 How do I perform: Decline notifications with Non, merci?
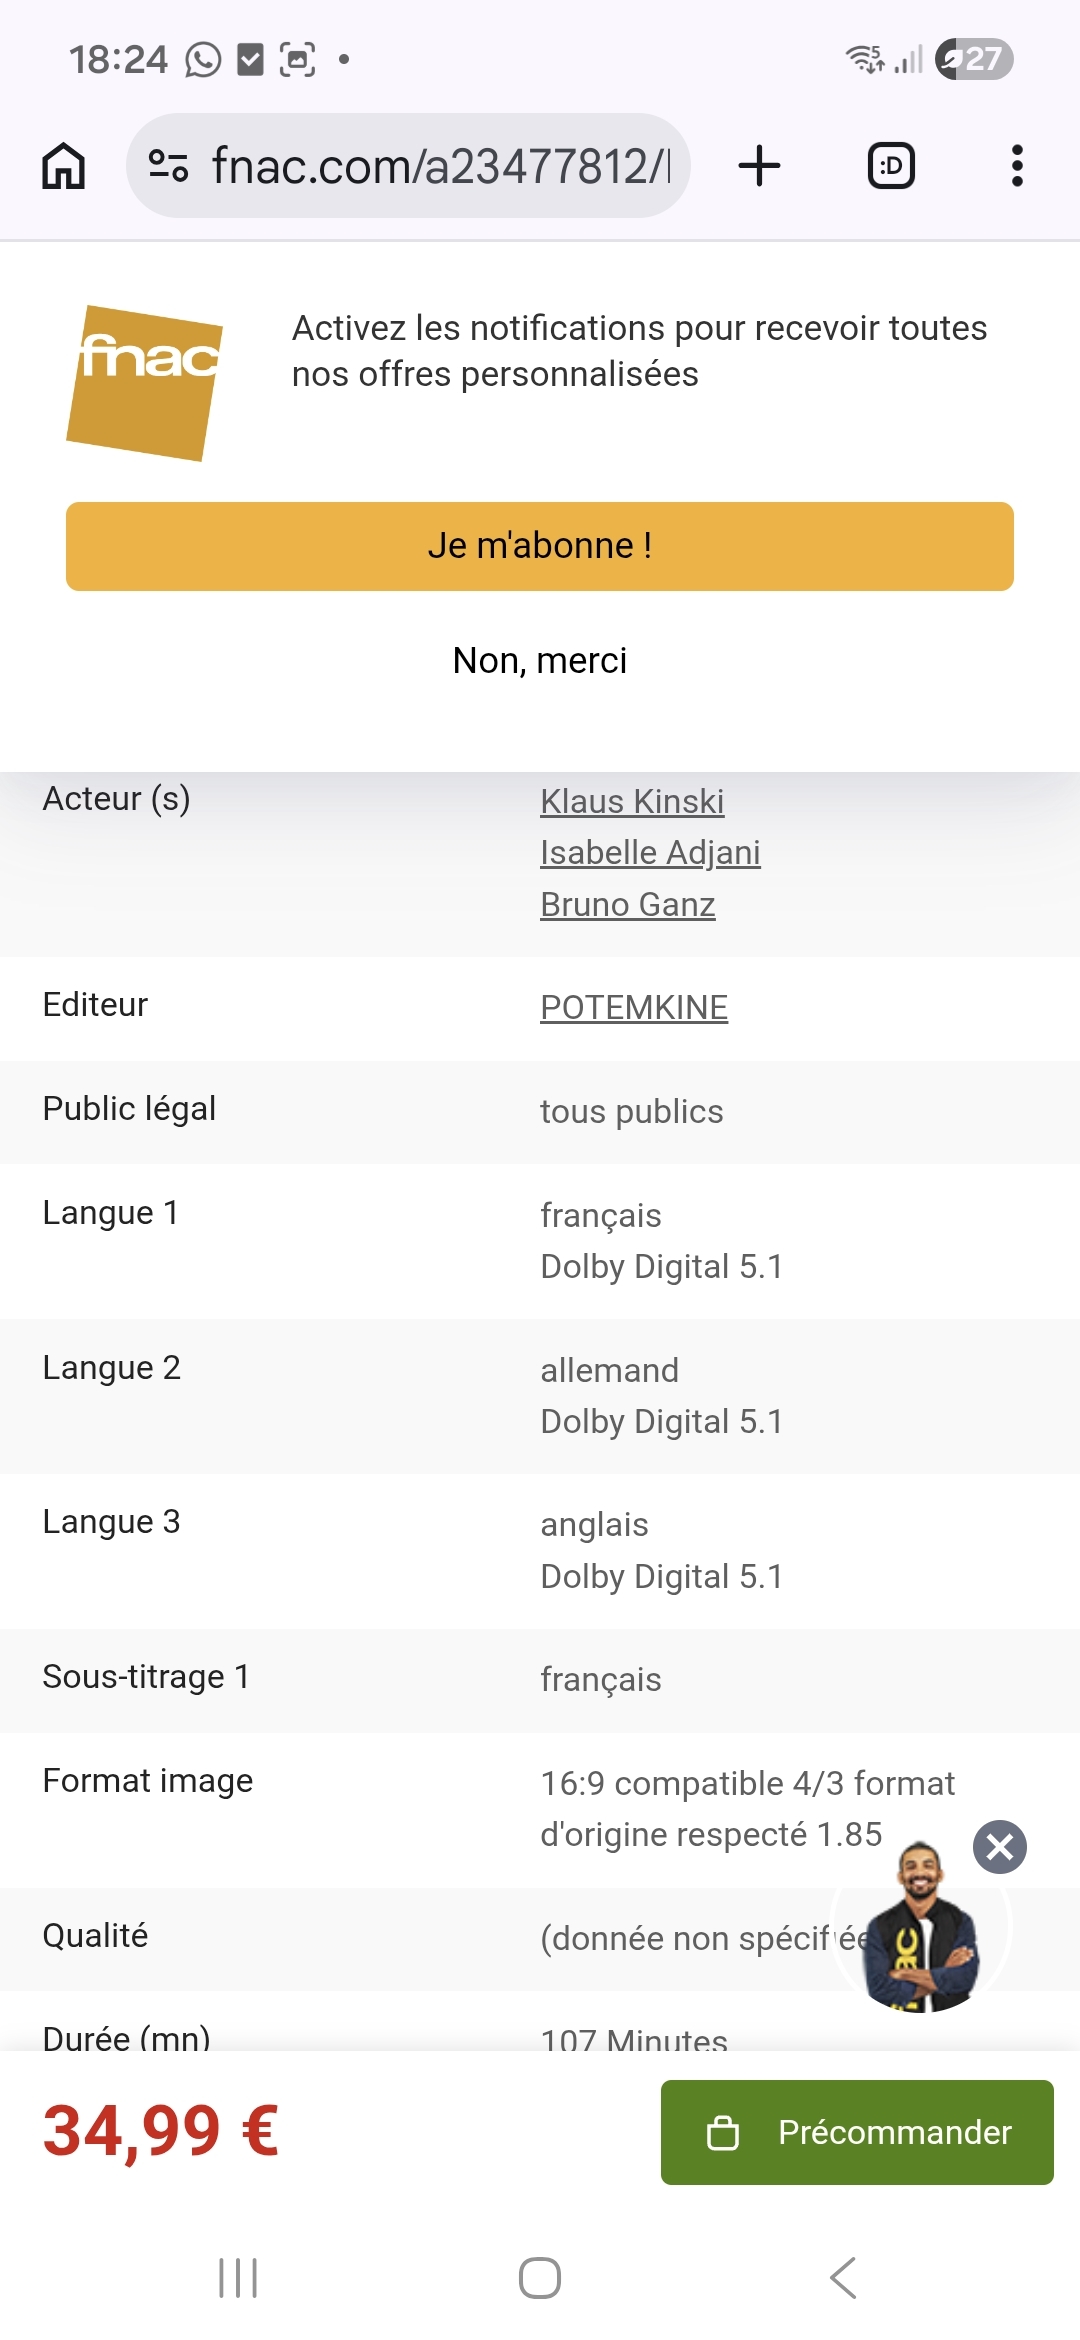540,660
